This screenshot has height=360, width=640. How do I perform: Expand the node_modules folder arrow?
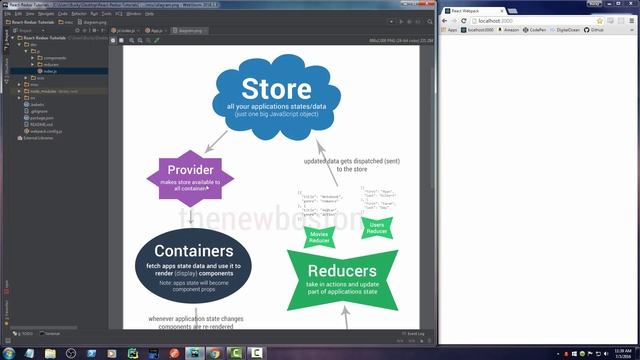[19, 91]
